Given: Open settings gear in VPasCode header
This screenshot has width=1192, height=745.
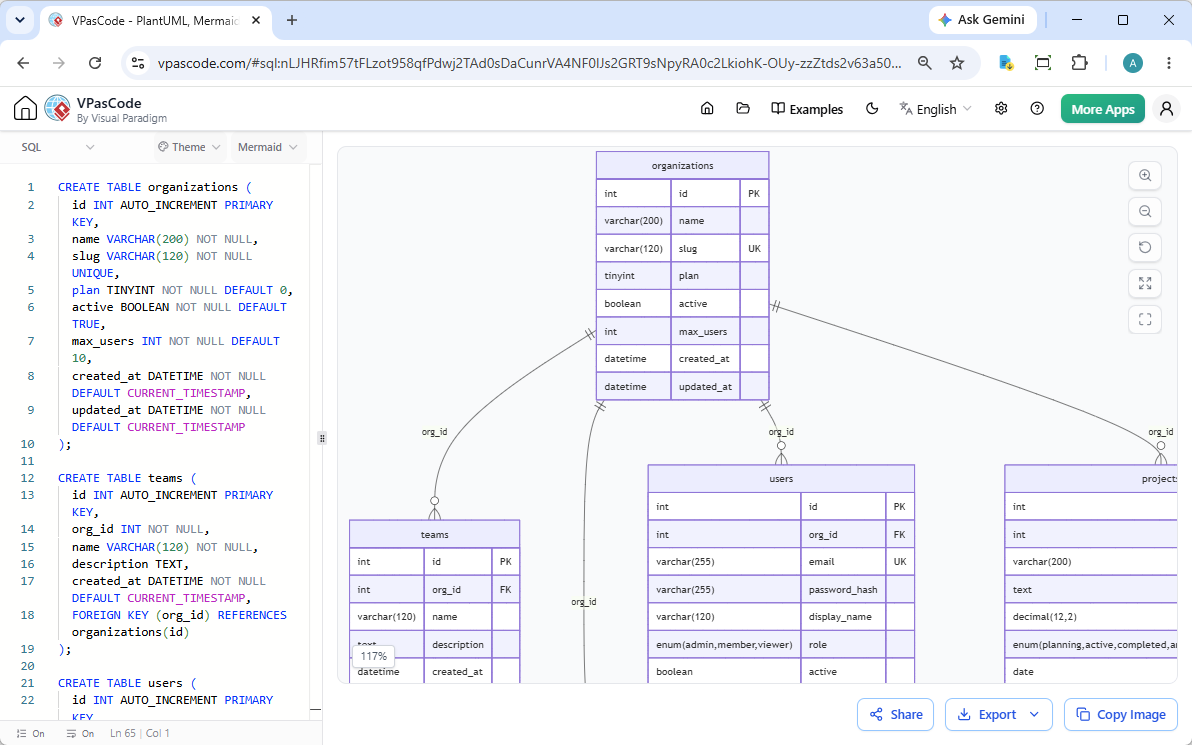Looking at the screenshot, I should tap(1001, 109).
